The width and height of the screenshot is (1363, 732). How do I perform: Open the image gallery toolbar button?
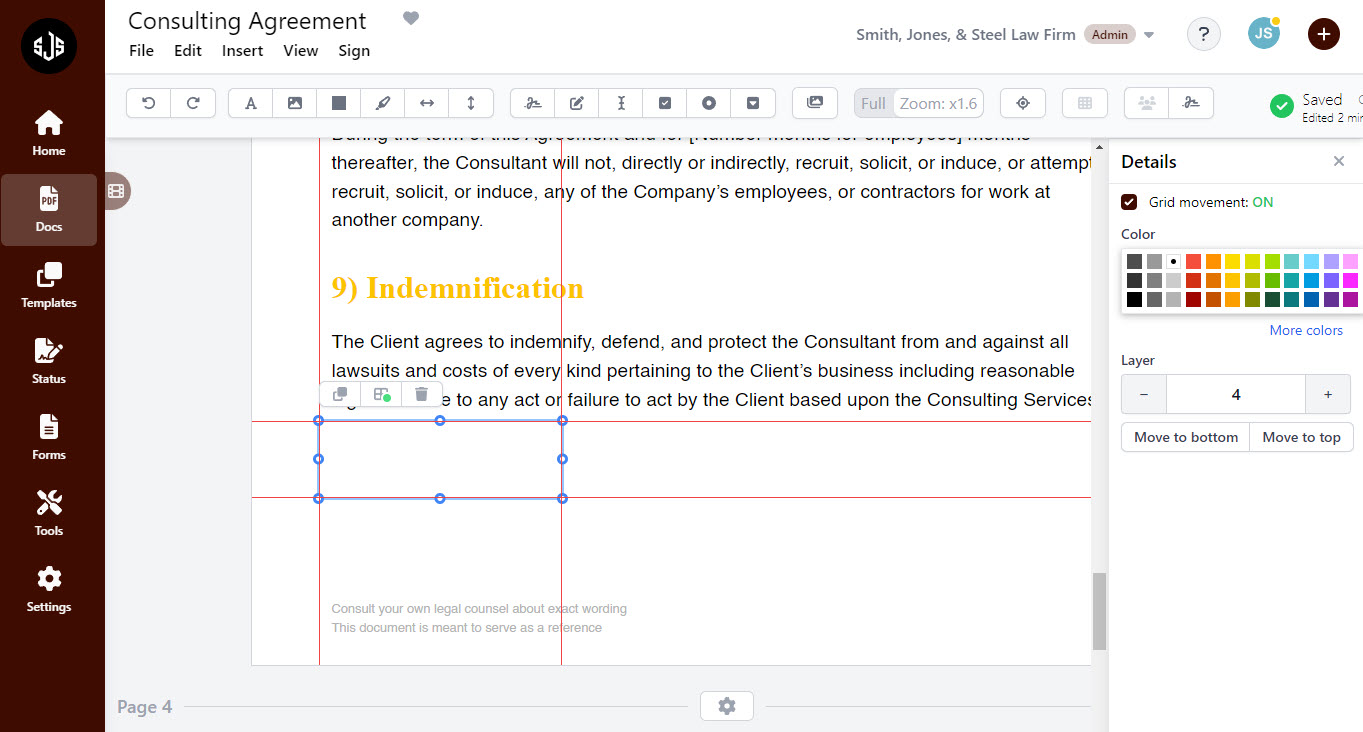pos(815,103)
